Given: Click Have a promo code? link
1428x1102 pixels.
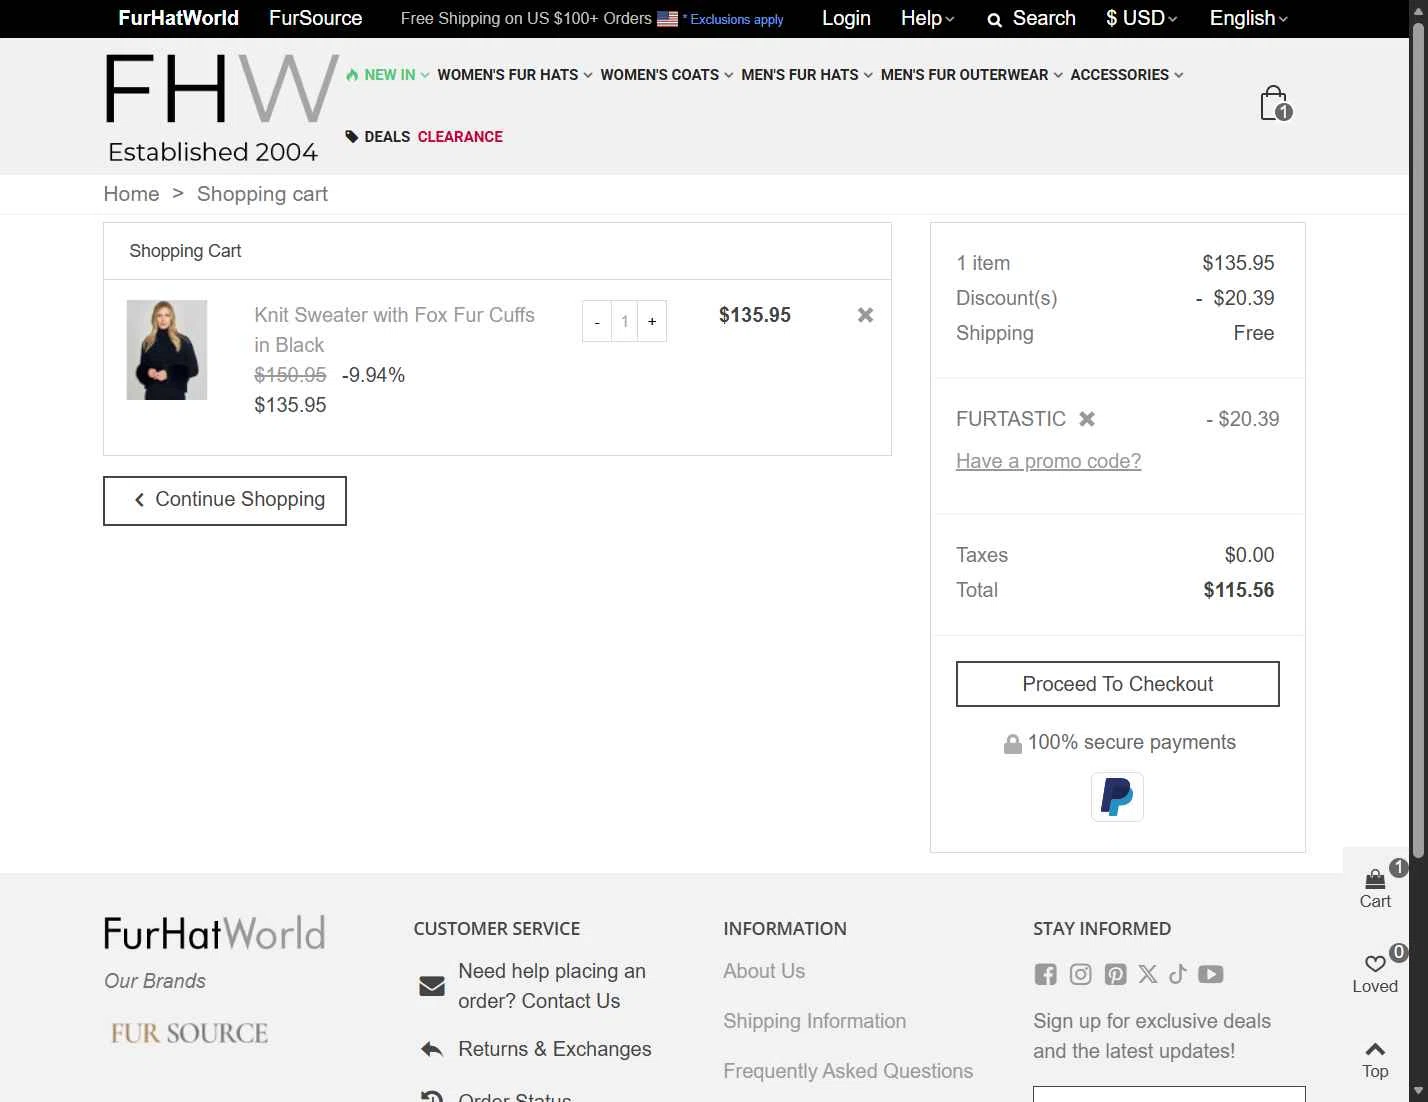Looking at the screenshot, I should [1048, 461].
